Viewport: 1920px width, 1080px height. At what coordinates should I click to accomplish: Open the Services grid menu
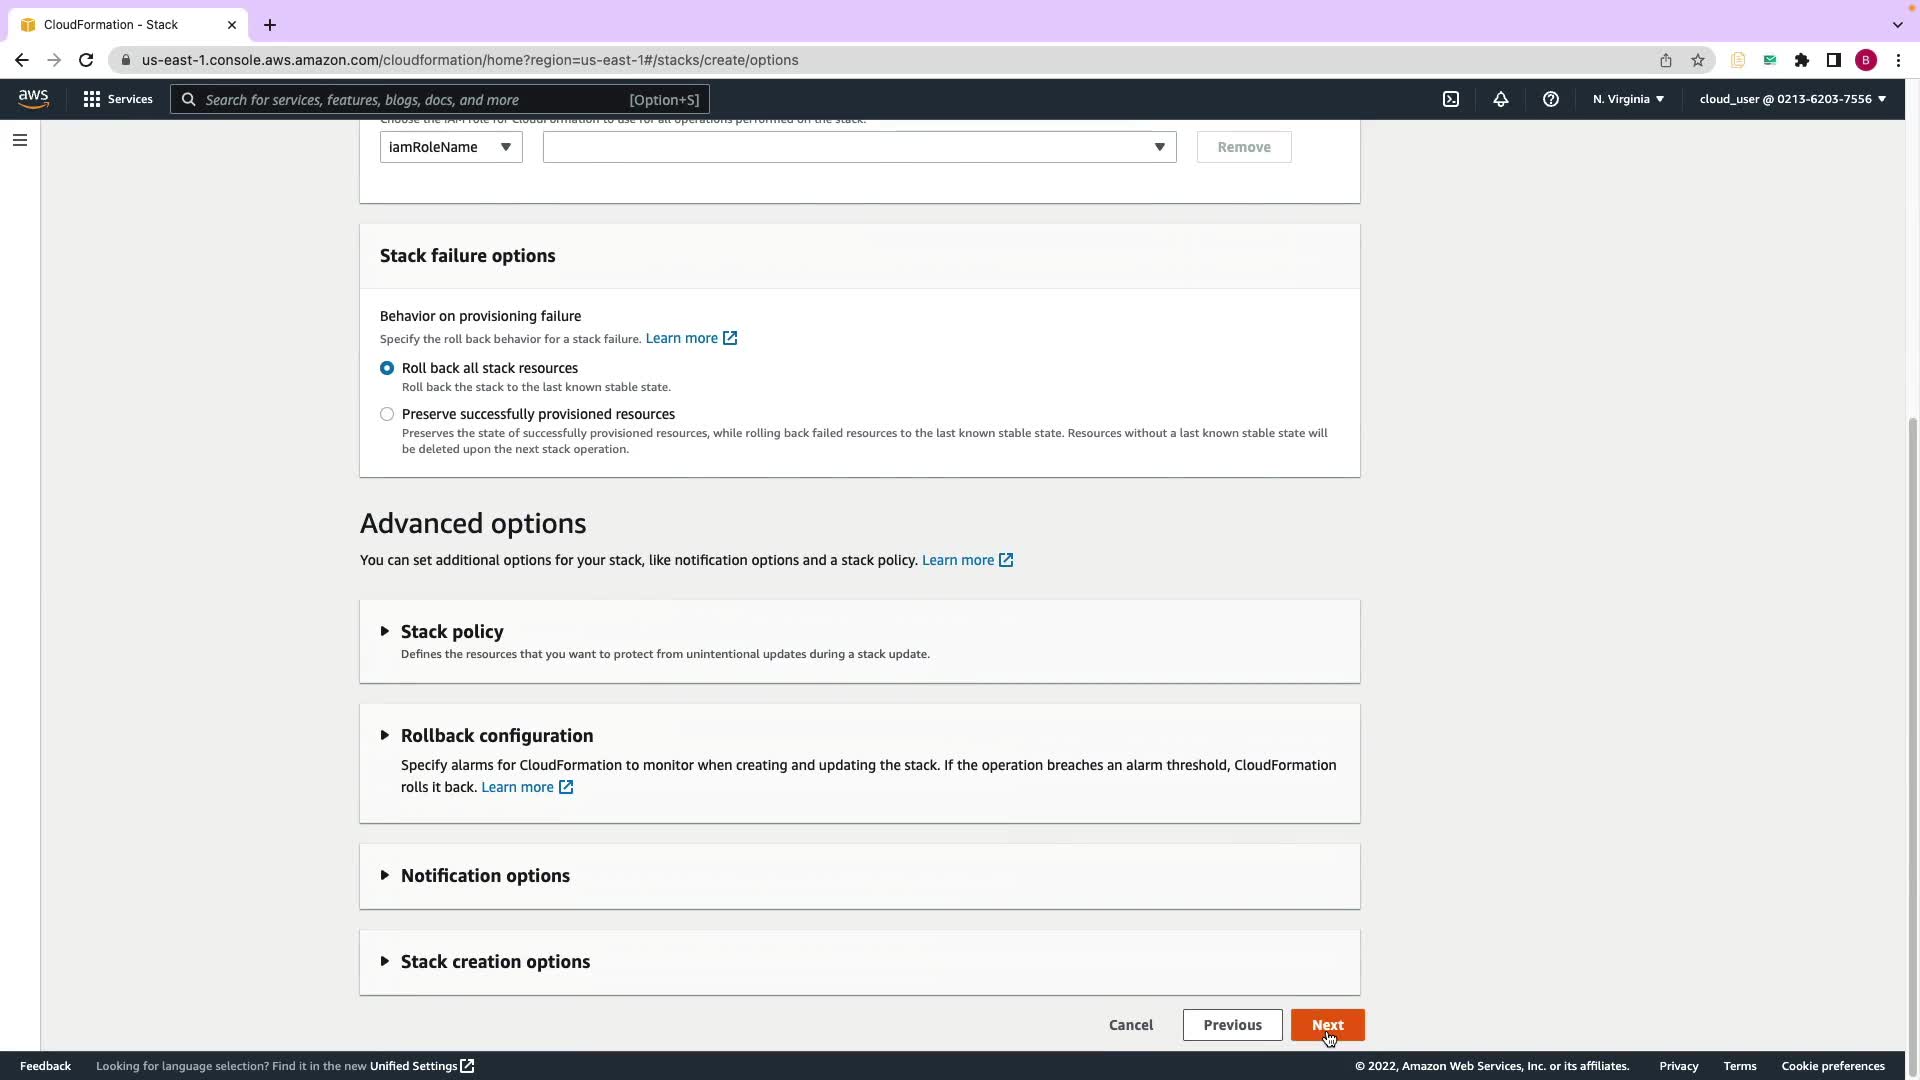[x=118, y=99]
